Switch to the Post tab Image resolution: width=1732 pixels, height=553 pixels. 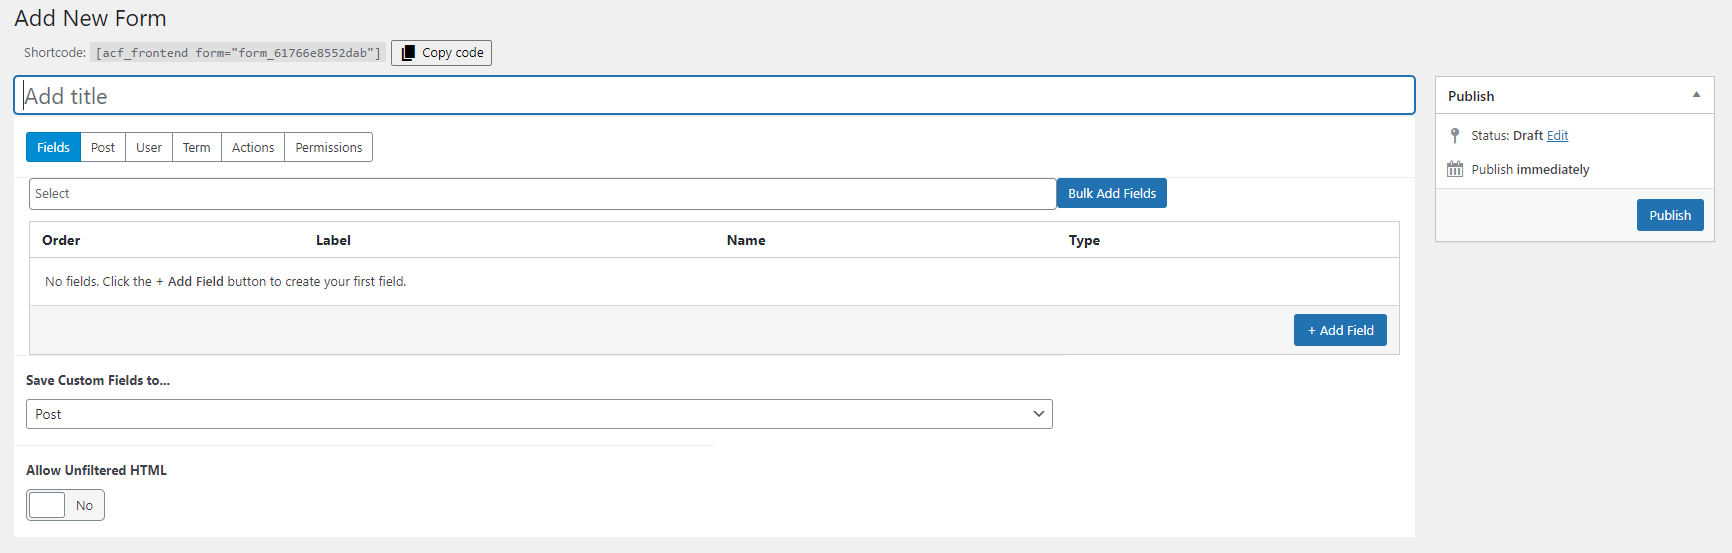coord(103,147)
